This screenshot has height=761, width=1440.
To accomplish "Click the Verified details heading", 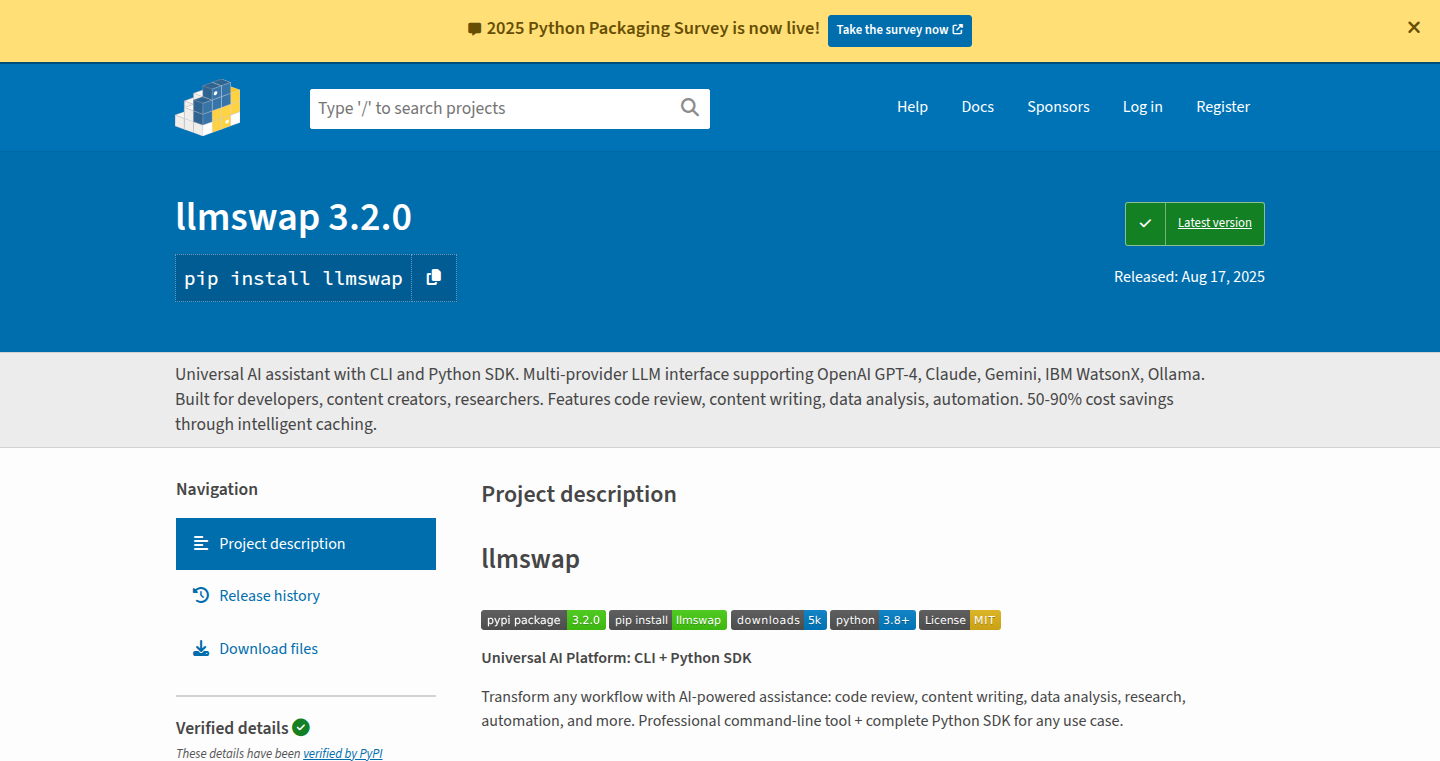I will click(x=232, y=728).
